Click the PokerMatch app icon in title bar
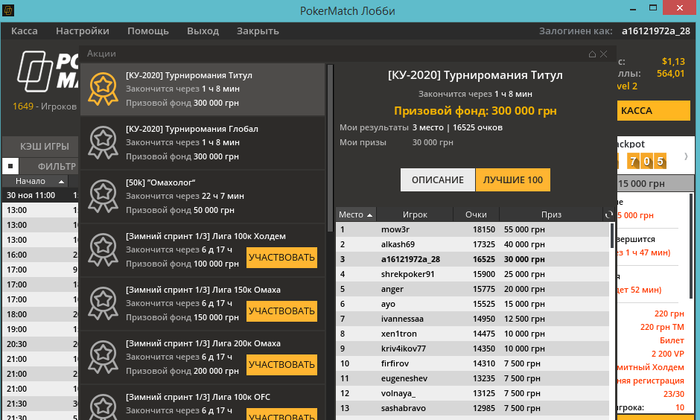 (8, 10)
